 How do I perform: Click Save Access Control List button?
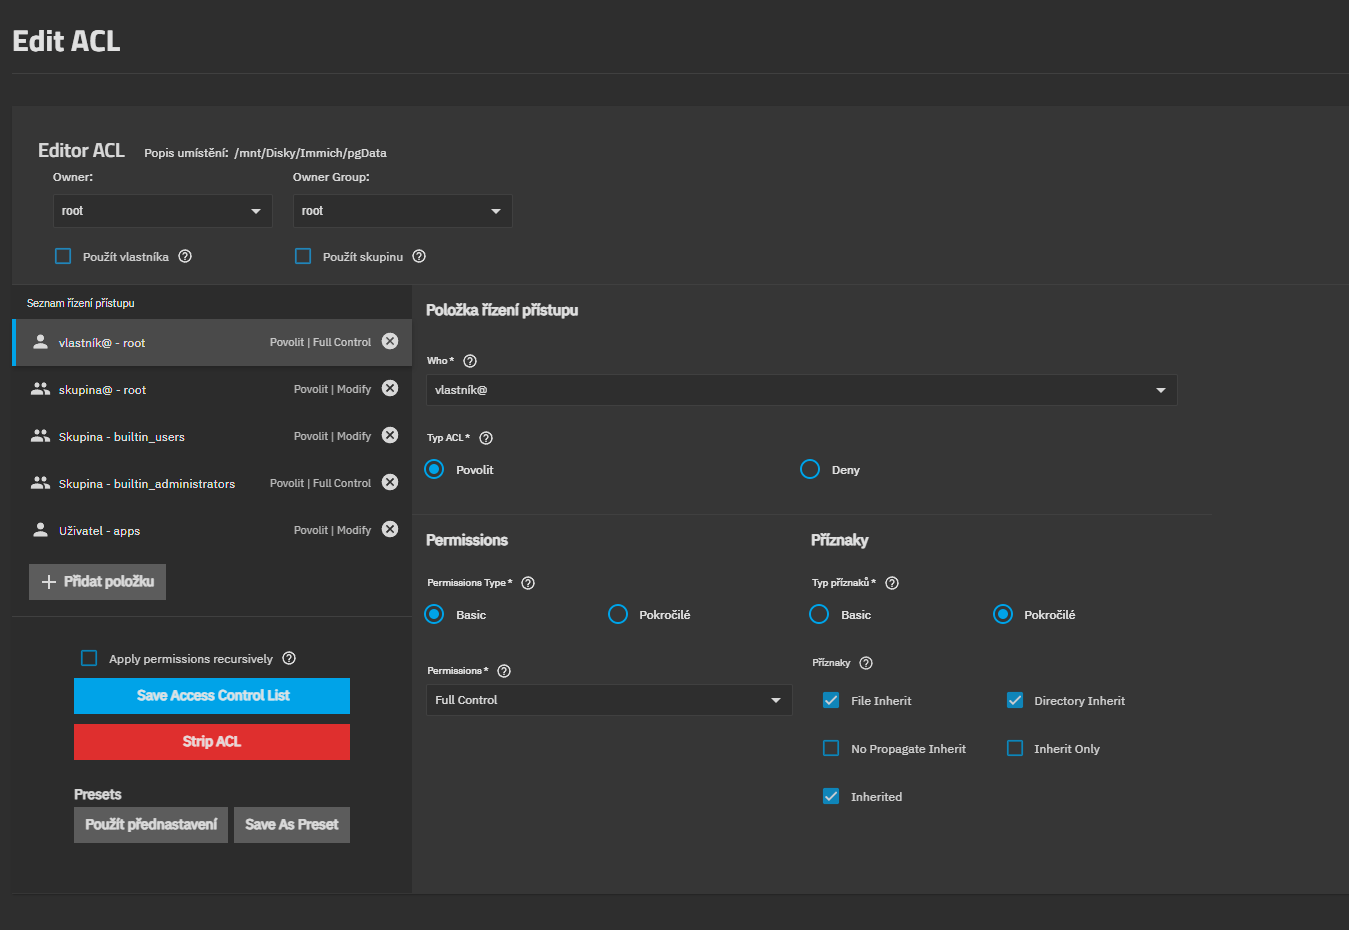(x=212, y=696)
